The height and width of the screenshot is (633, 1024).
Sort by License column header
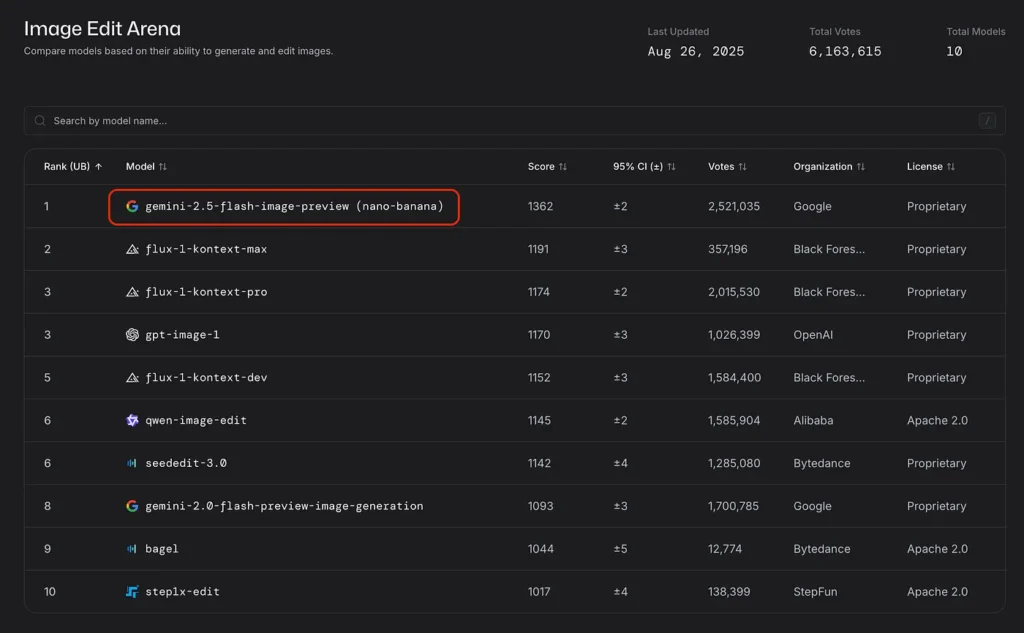(931, 167)
